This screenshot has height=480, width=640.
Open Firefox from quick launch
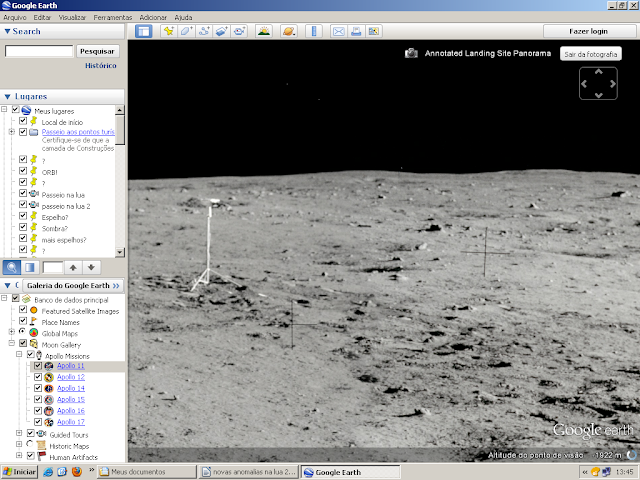(x=76, y=472)
